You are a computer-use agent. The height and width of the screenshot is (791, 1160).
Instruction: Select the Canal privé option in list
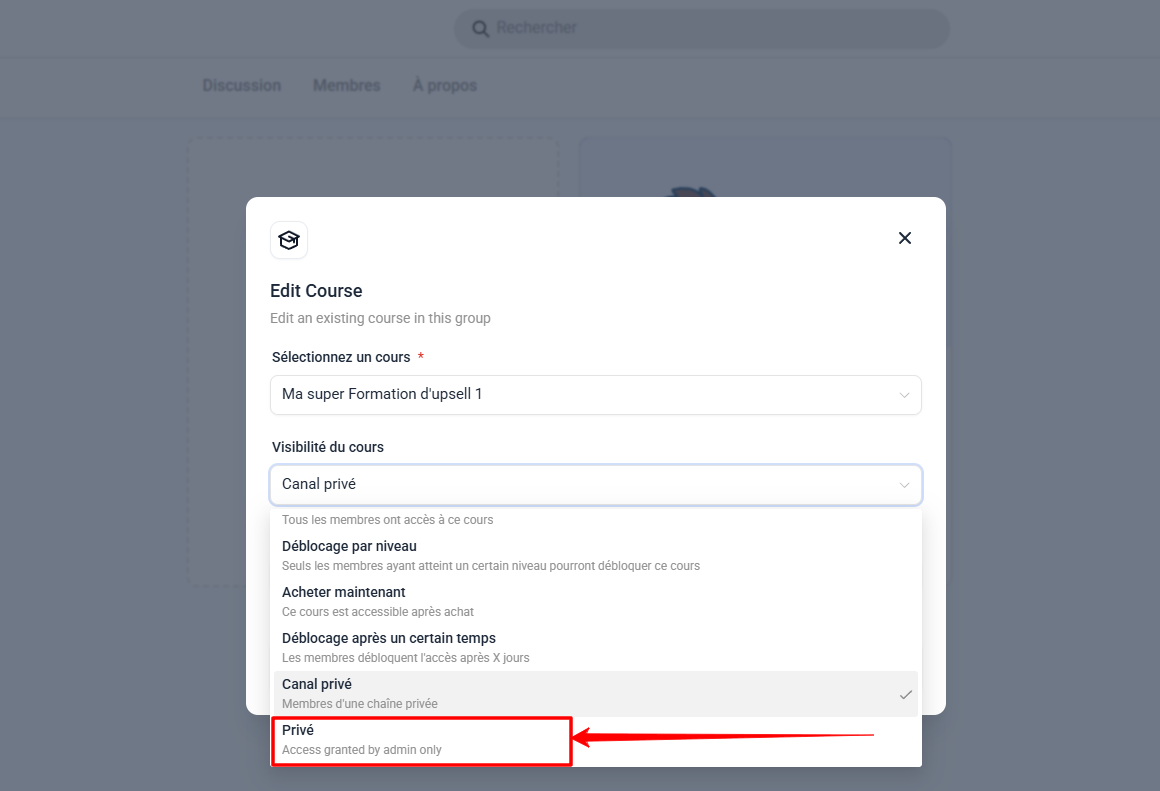596,694
